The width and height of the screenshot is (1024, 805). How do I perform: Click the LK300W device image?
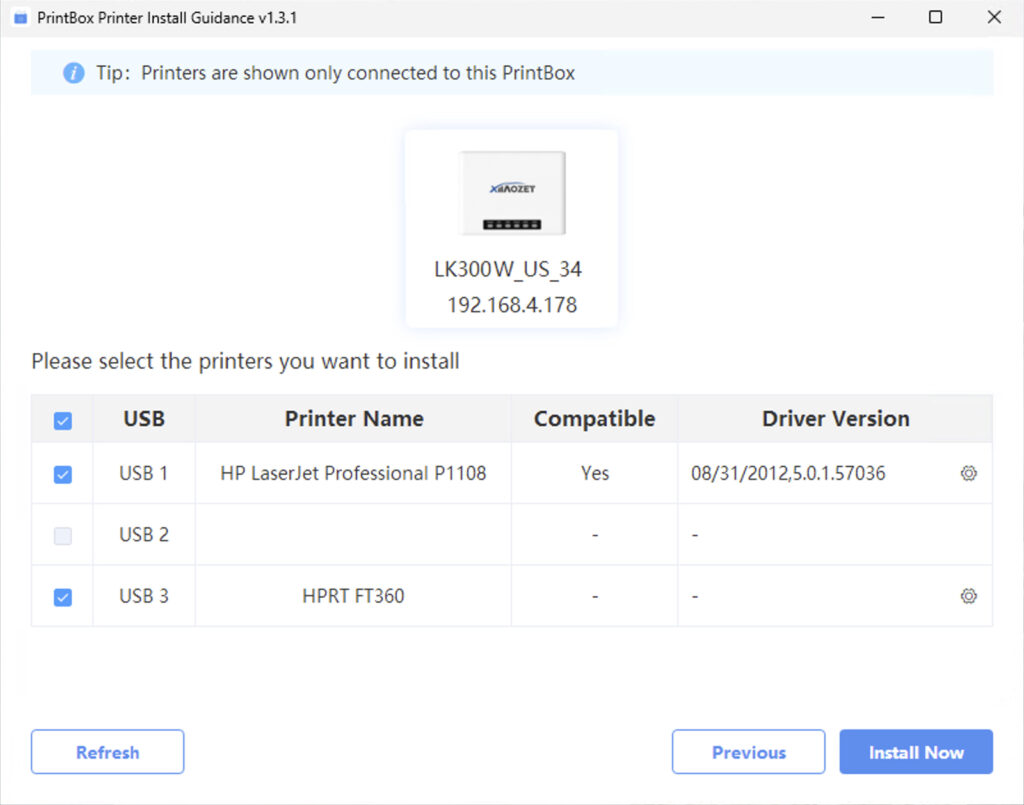[x=511, y=193]
